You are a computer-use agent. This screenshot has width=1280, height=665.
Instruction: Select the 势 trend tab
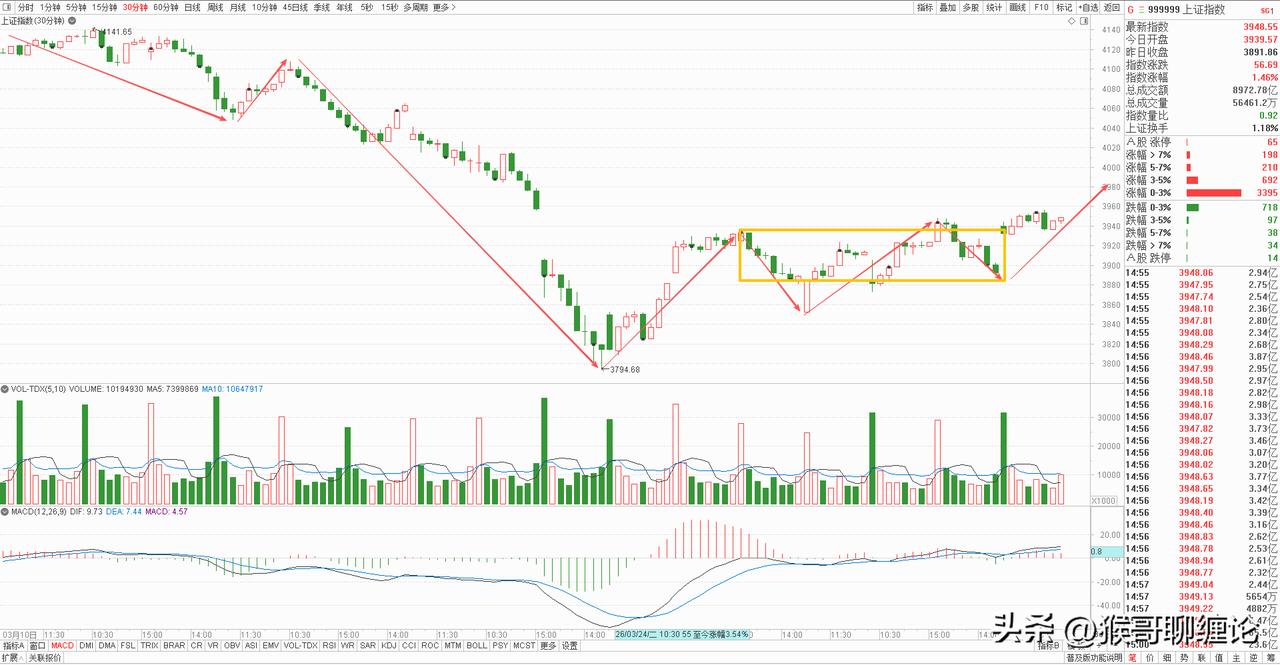tap(1183, 658)
